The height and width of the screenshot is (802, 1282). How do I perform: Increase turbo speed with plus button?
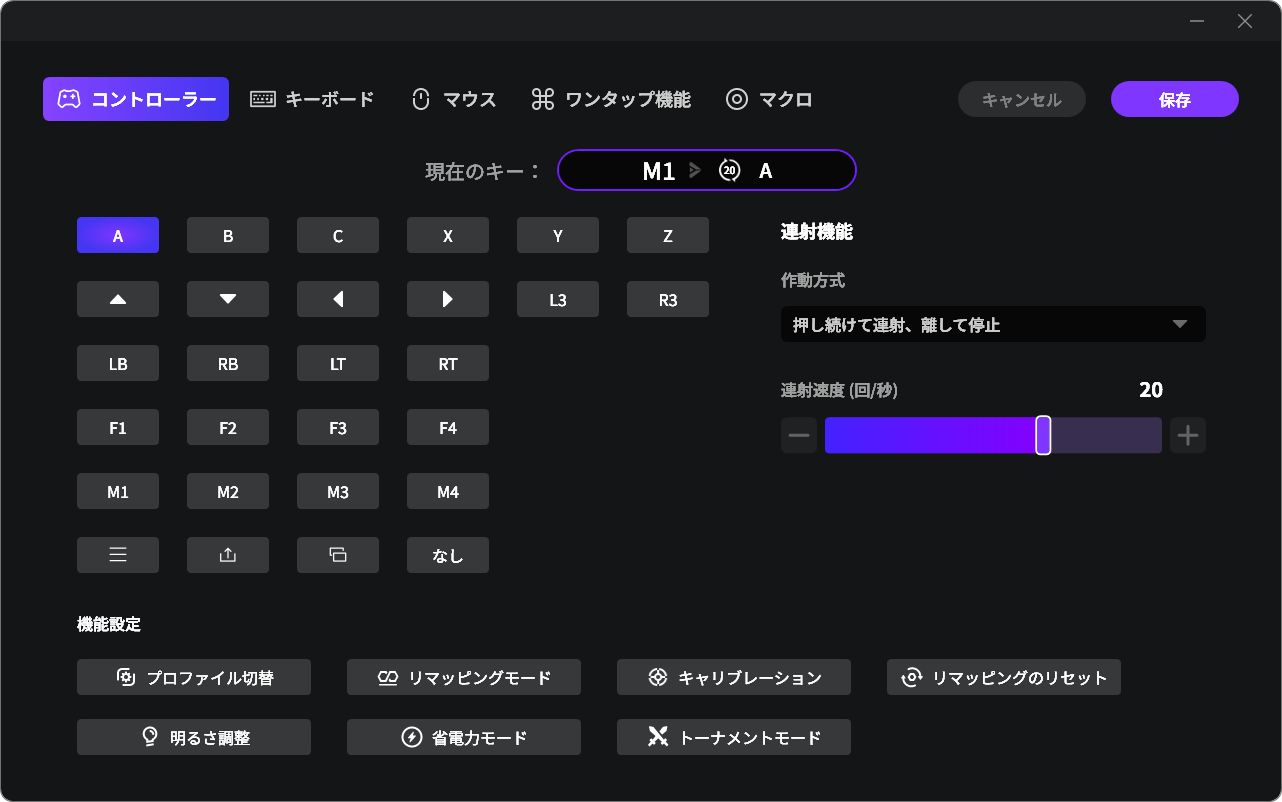click(x=1188, y=436)
